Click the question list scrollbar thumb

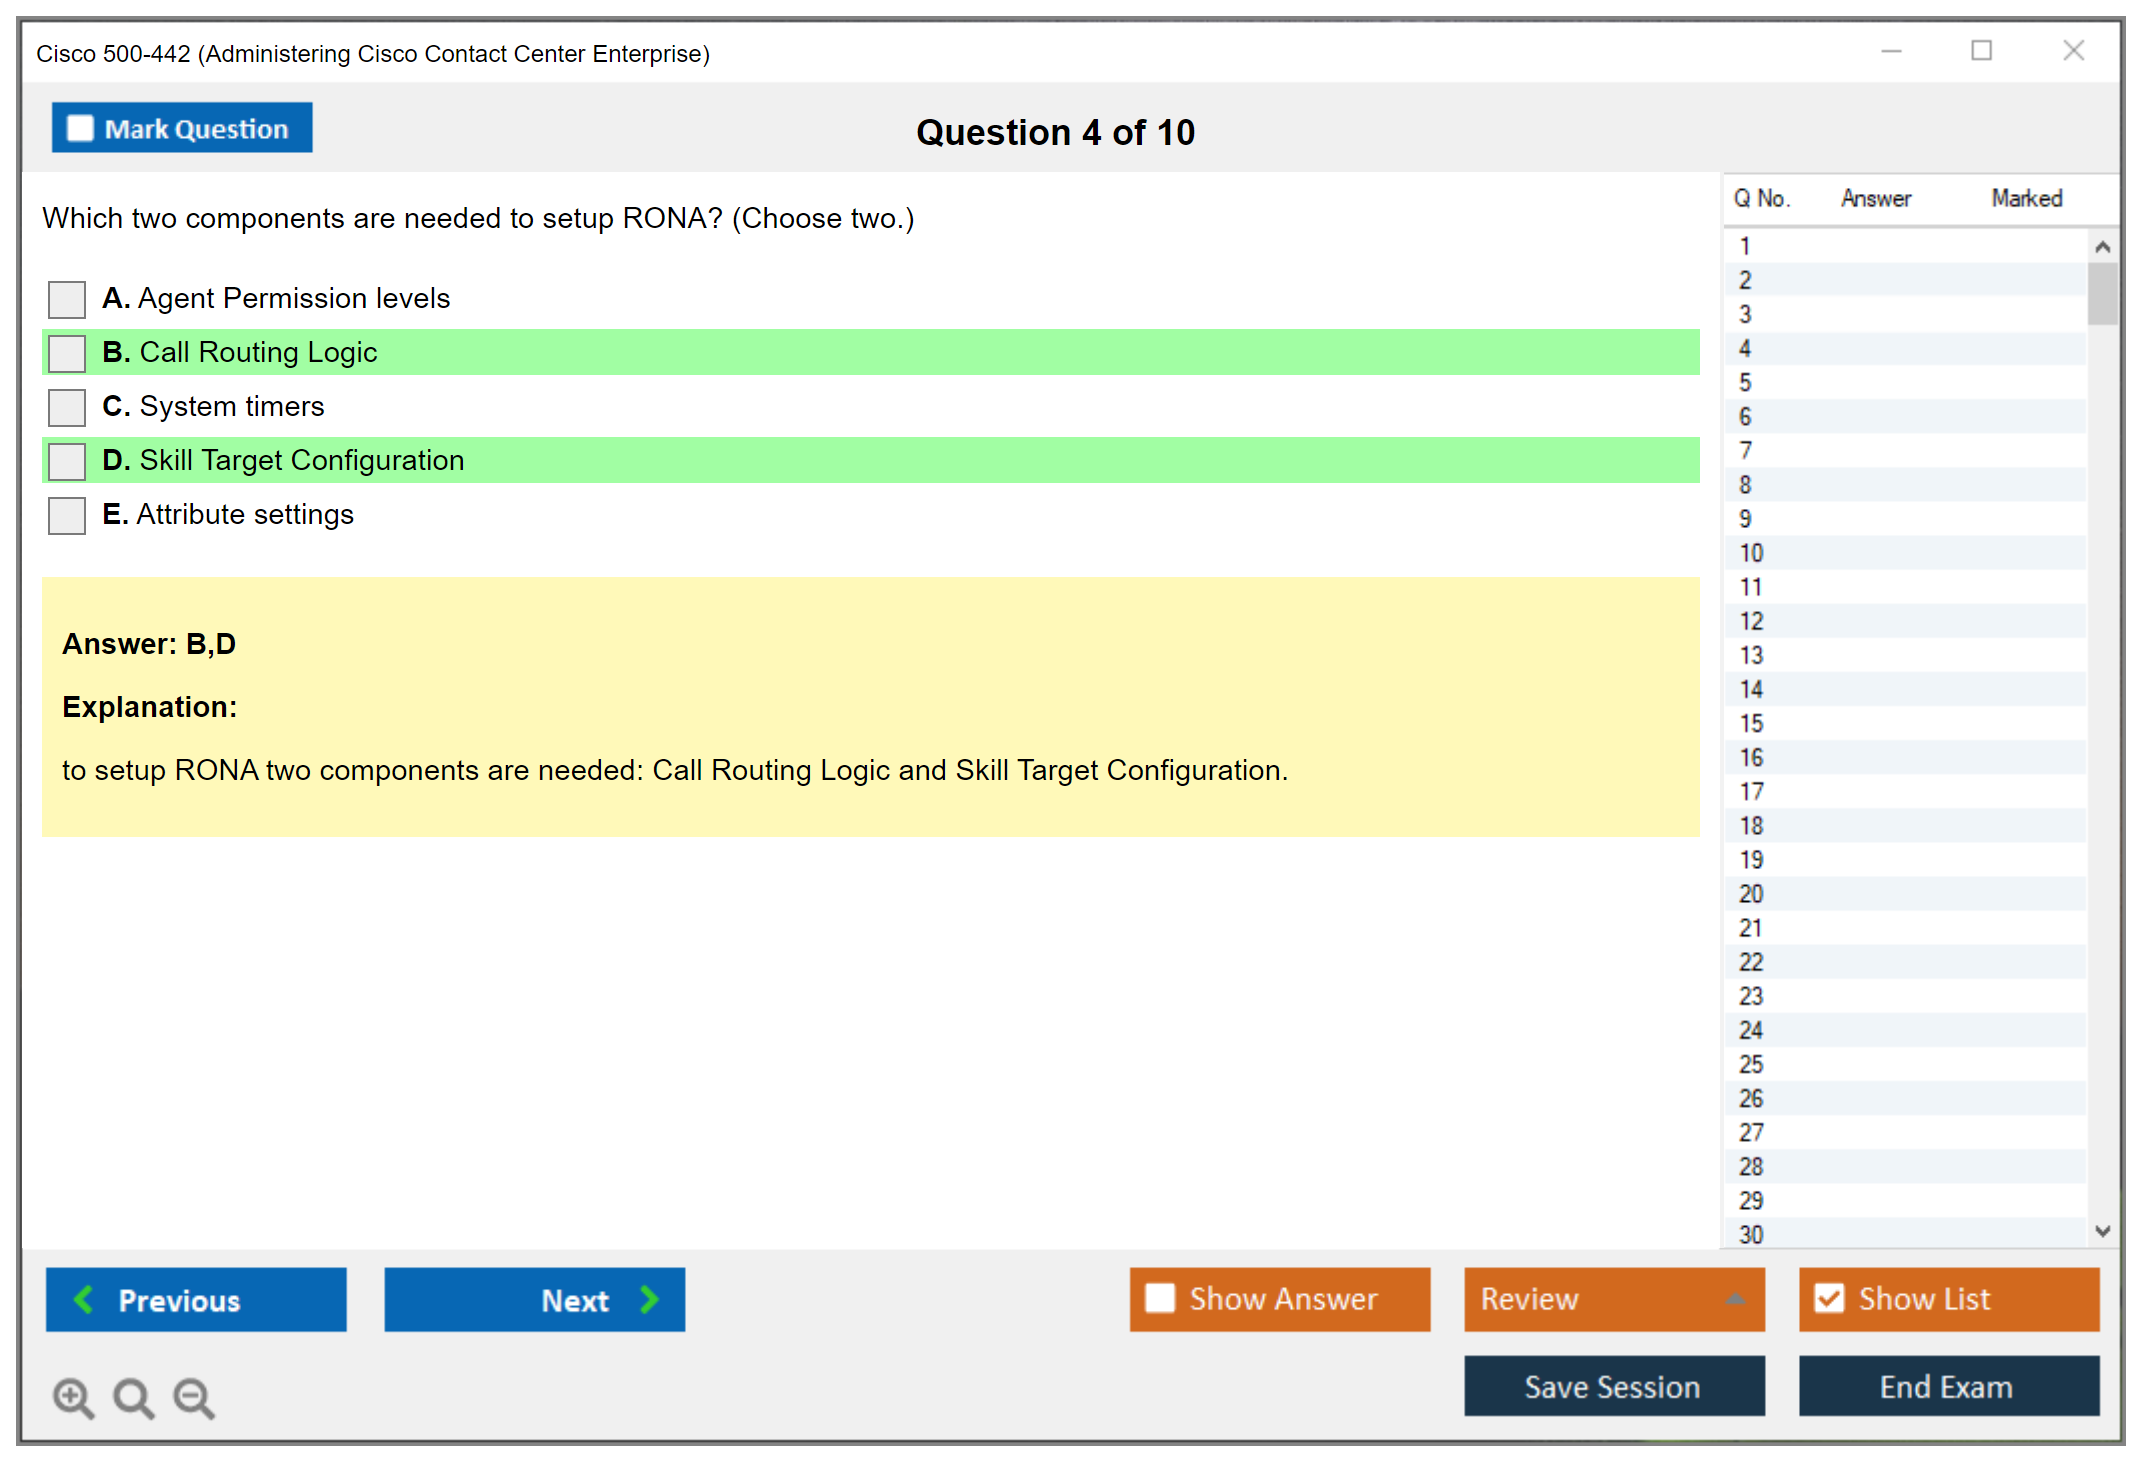[2102, 293]
